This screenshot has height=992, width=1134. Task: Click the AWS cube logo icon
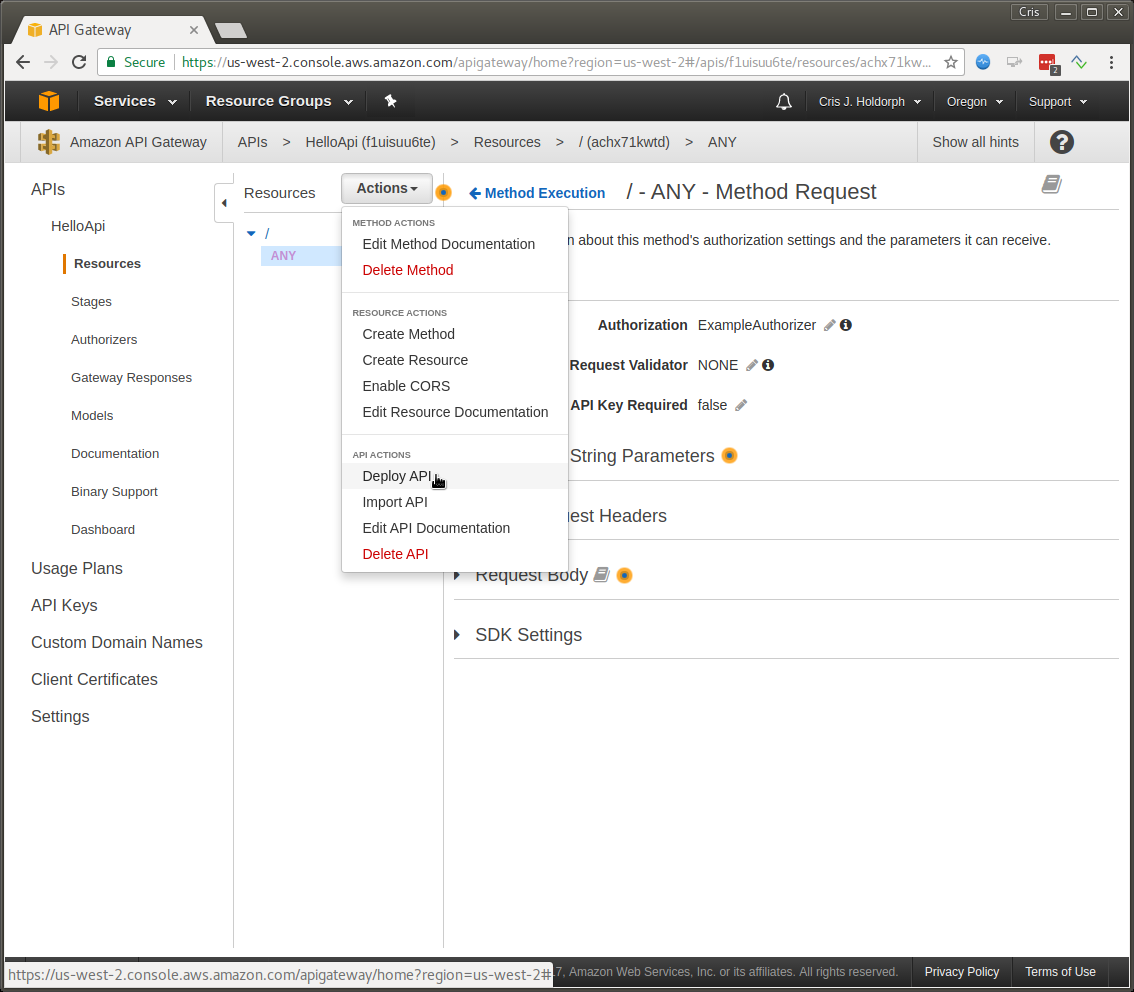coord(48,101)
